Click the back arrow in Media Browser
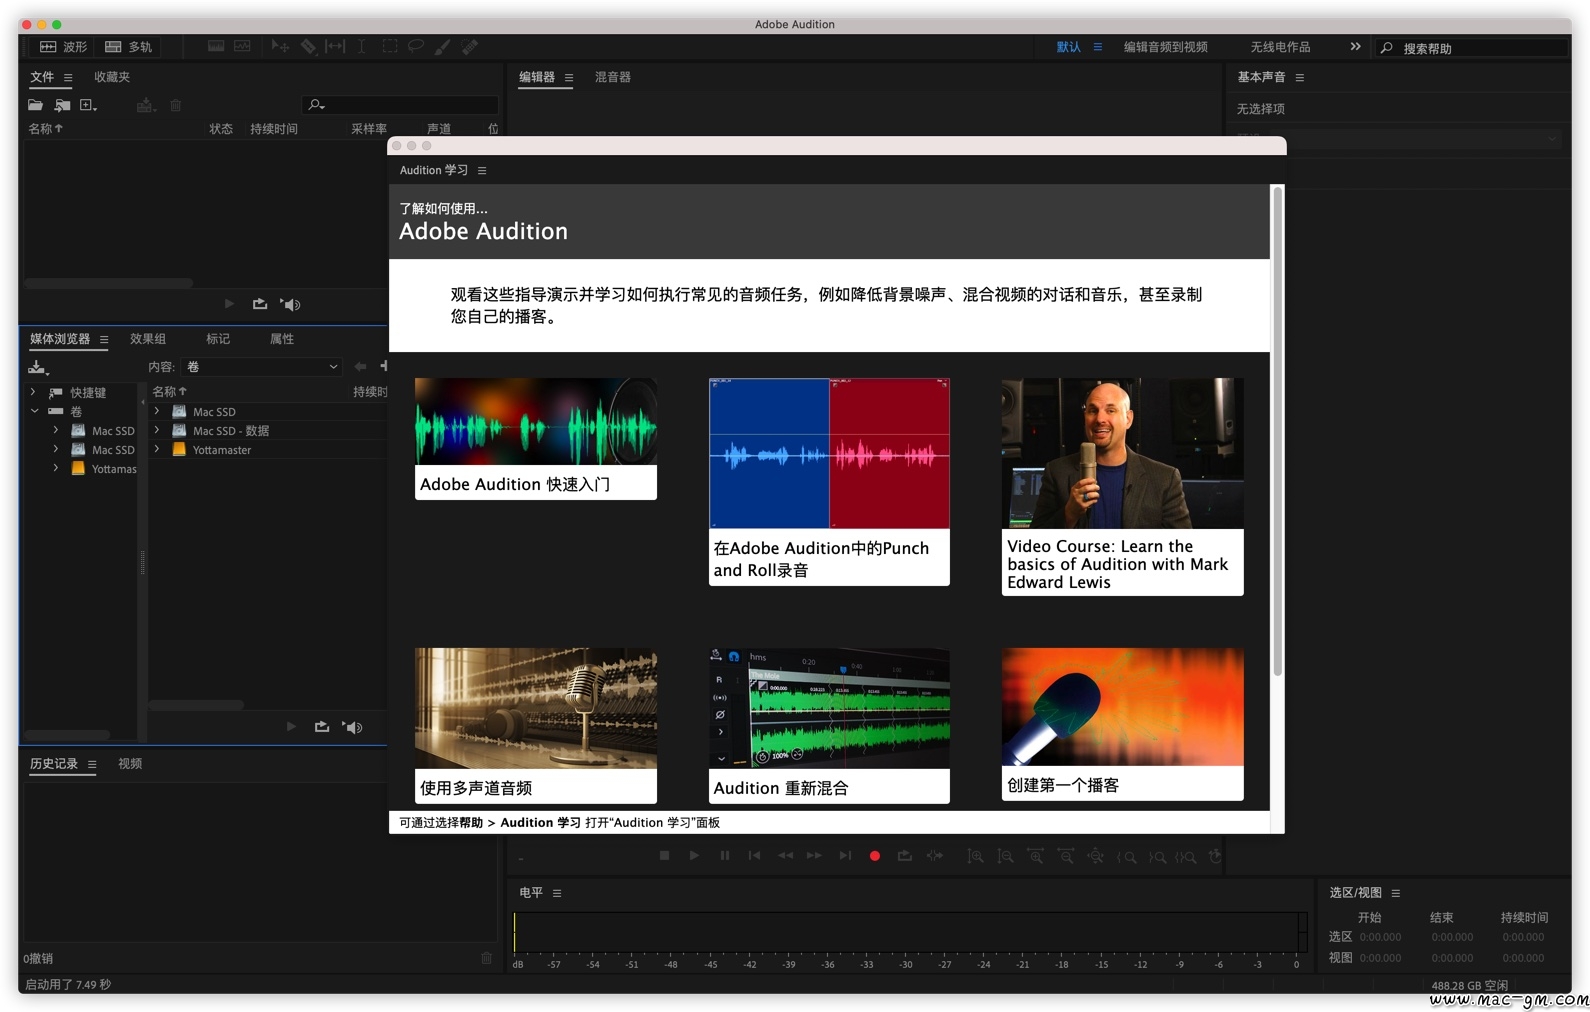The image size is (1590, 1012). tap(360, 367)
